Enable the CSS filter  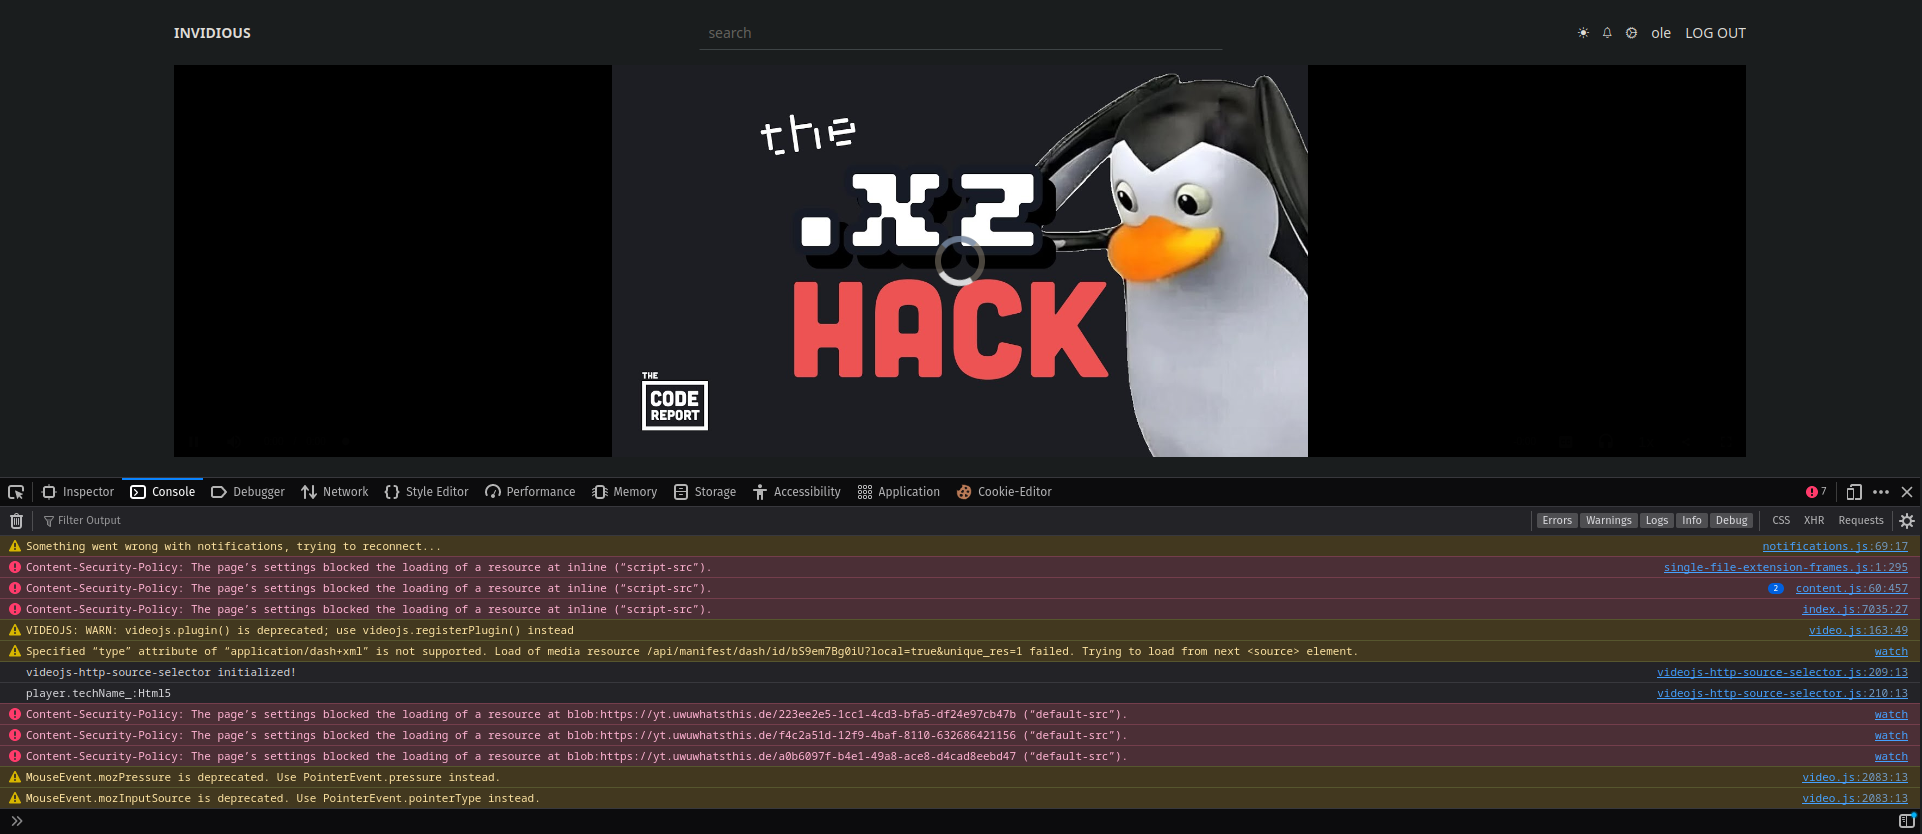[1781, 520]
